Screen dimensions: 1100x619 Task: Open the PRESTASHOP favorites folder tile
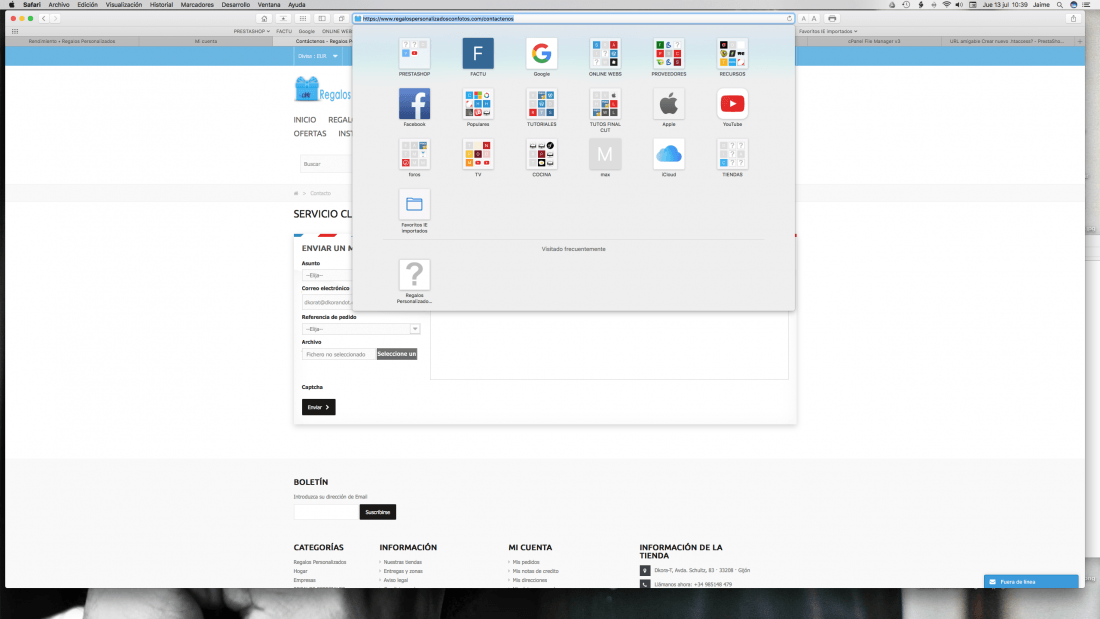[x=414, y=54]
